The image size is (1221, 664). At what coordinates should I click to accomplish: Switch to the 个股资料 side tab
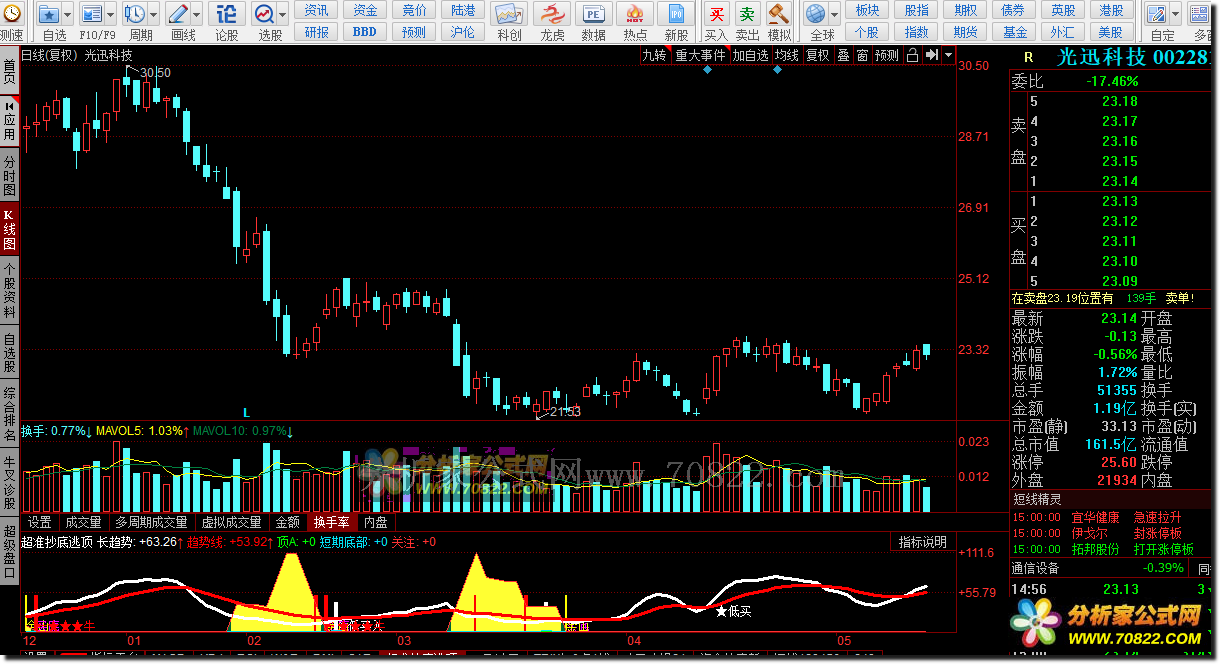[x=9, y=289]
